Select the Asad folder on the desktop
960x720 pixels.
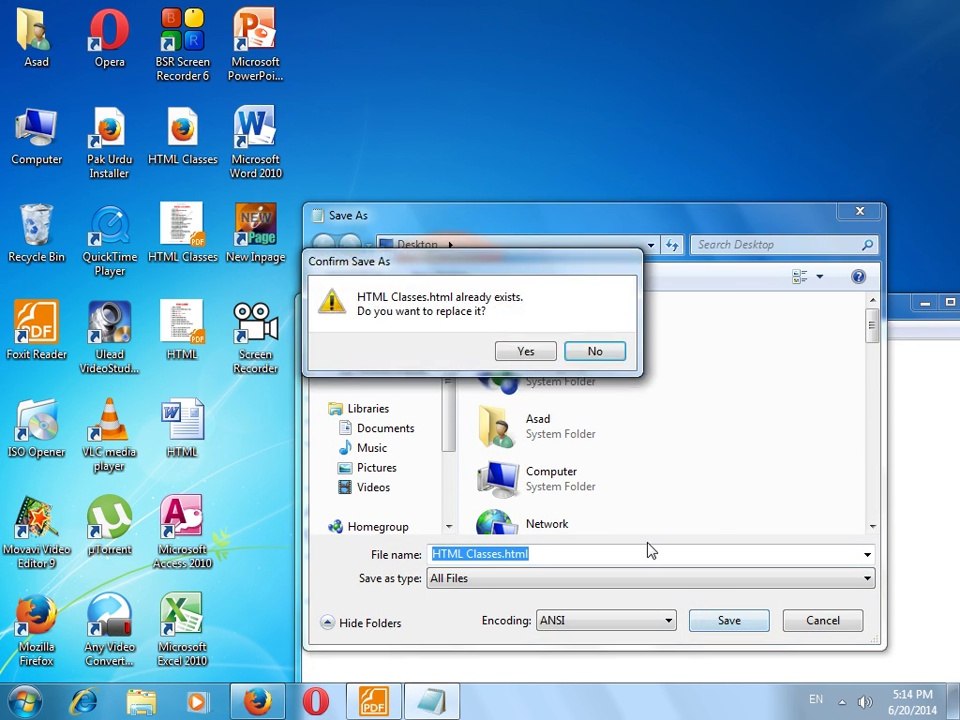pos(36,38)
